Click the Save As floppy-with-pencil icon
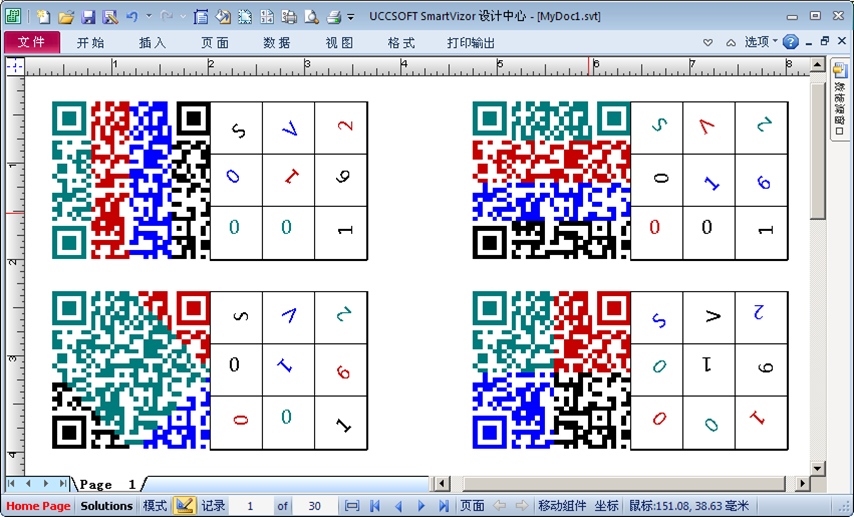 109,17
